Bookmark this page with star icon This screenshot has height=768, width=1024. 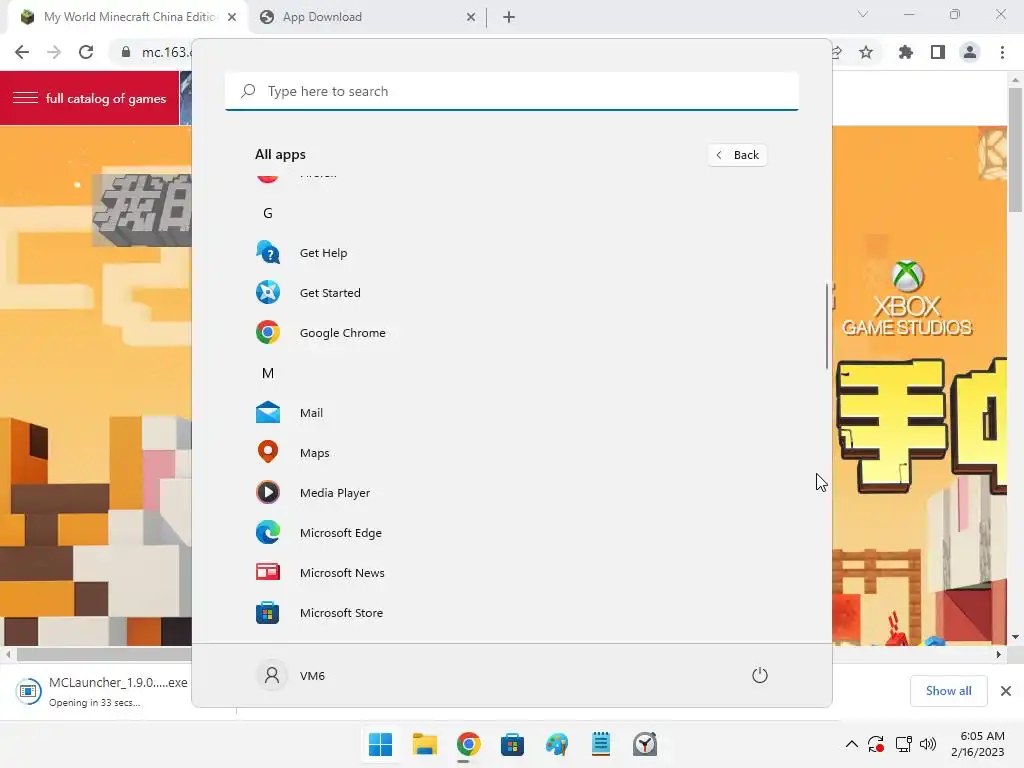pos(866,52)
